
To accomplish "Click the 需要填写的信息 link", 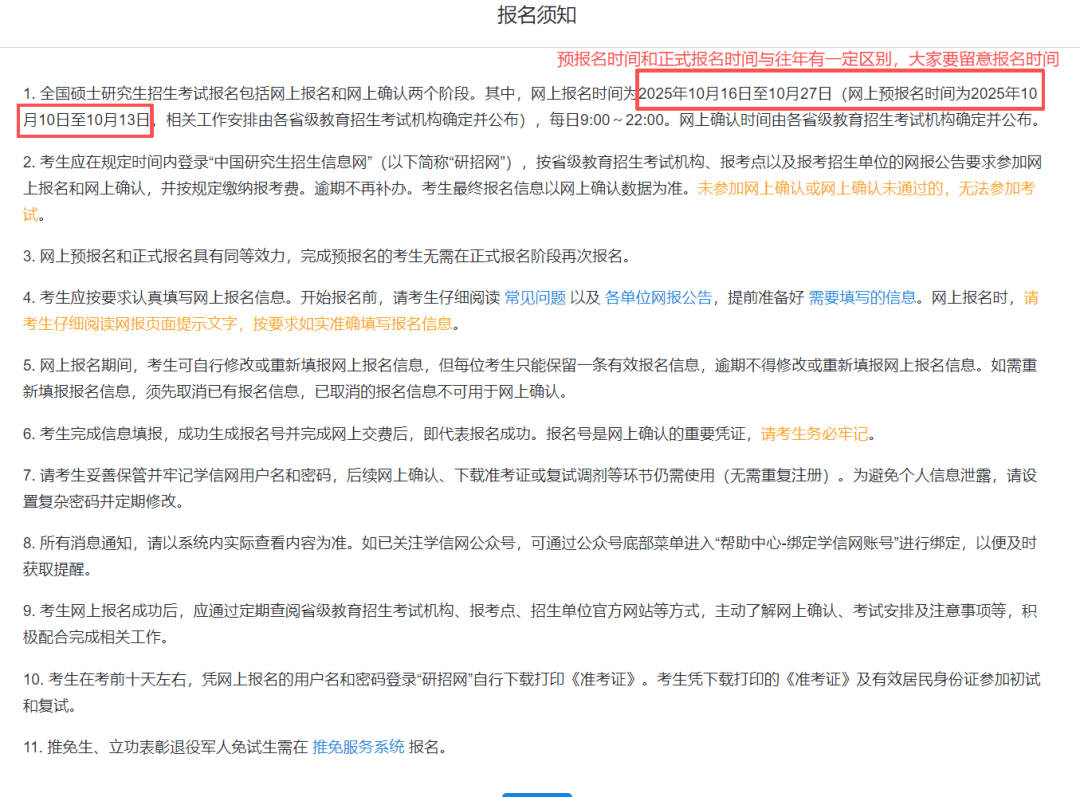I will [861, 297].
